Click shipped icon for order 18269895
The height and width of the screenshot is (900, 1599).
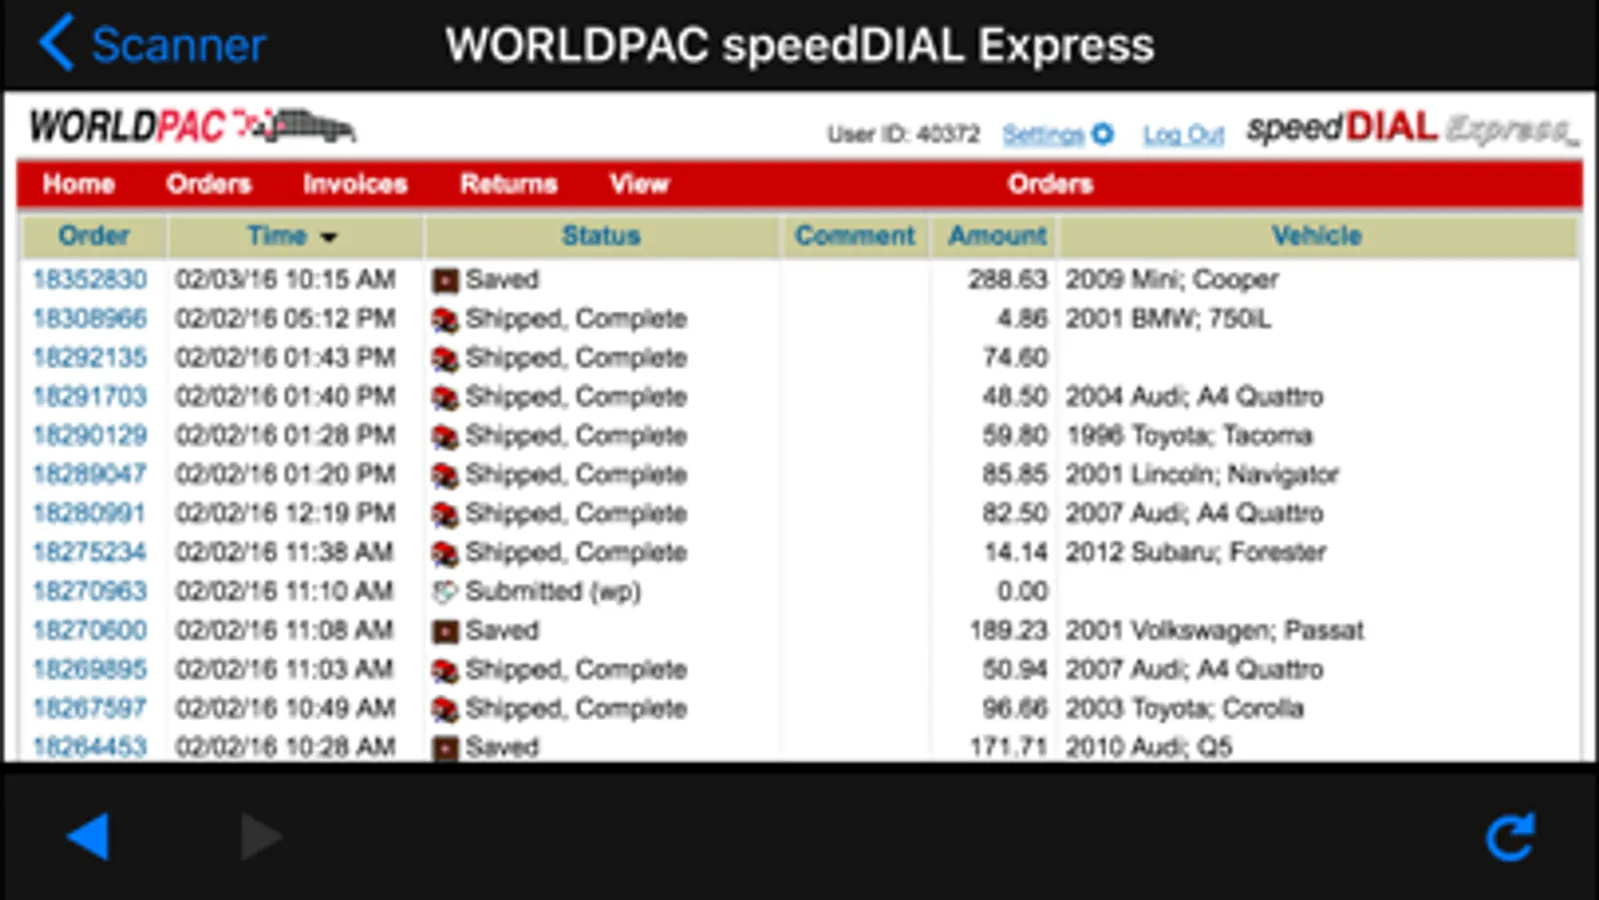445,671
